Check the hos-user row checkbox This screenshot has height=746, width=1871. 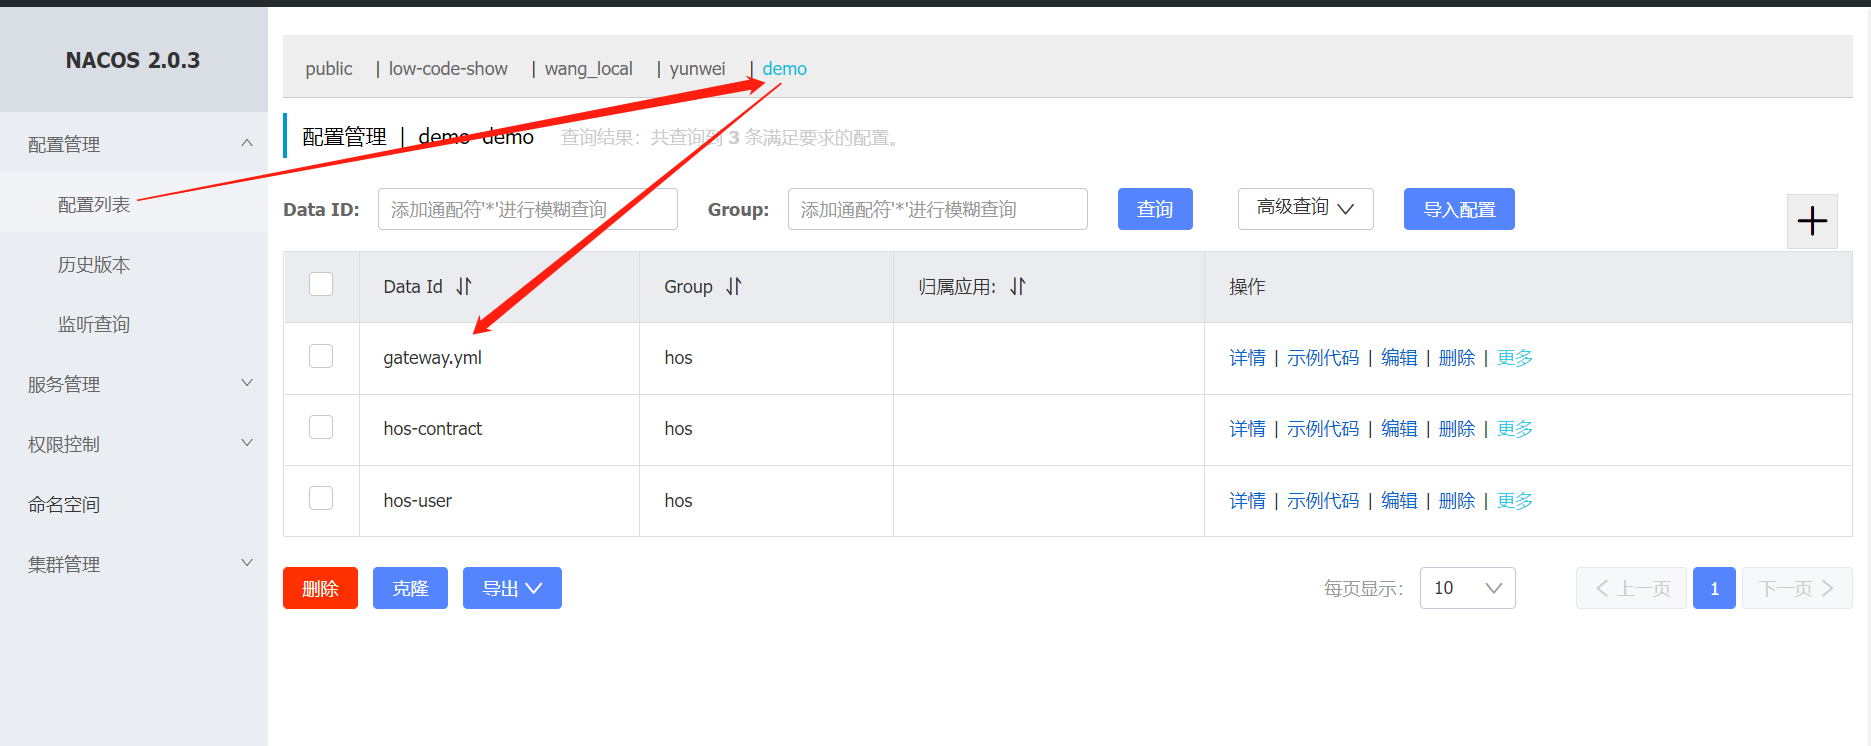(321, 498)
